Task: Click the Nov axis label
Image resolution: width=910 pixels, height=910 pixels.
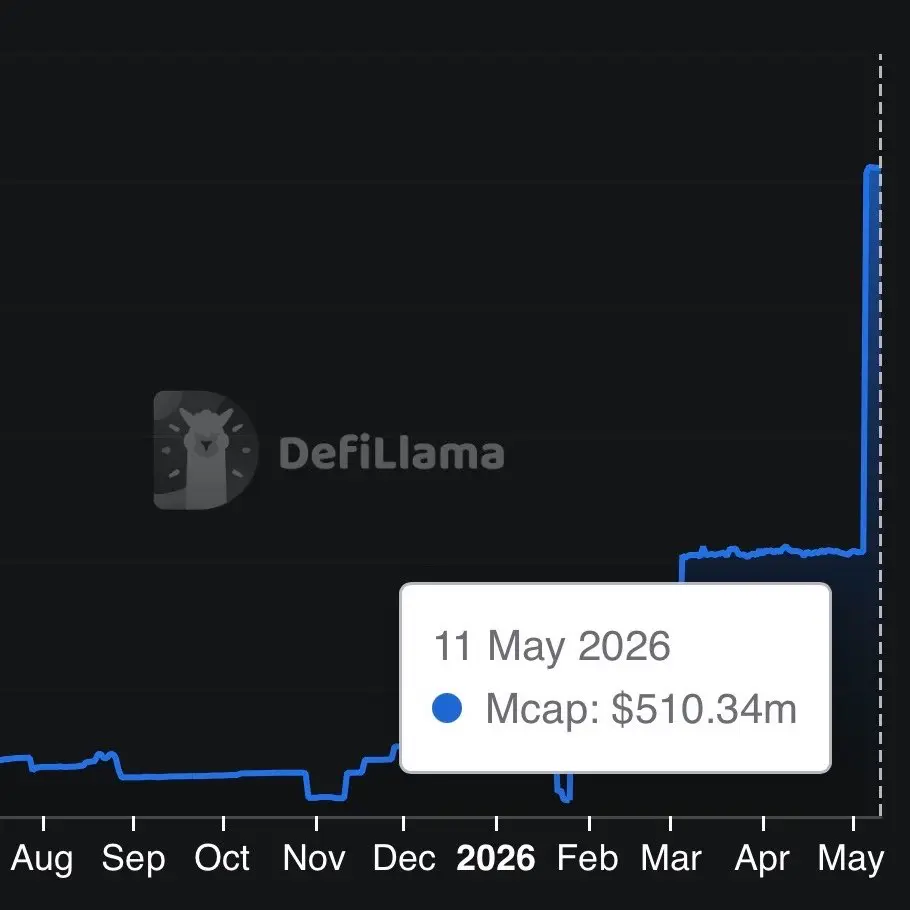Action: pyautogui.click(x=314, y=857)
